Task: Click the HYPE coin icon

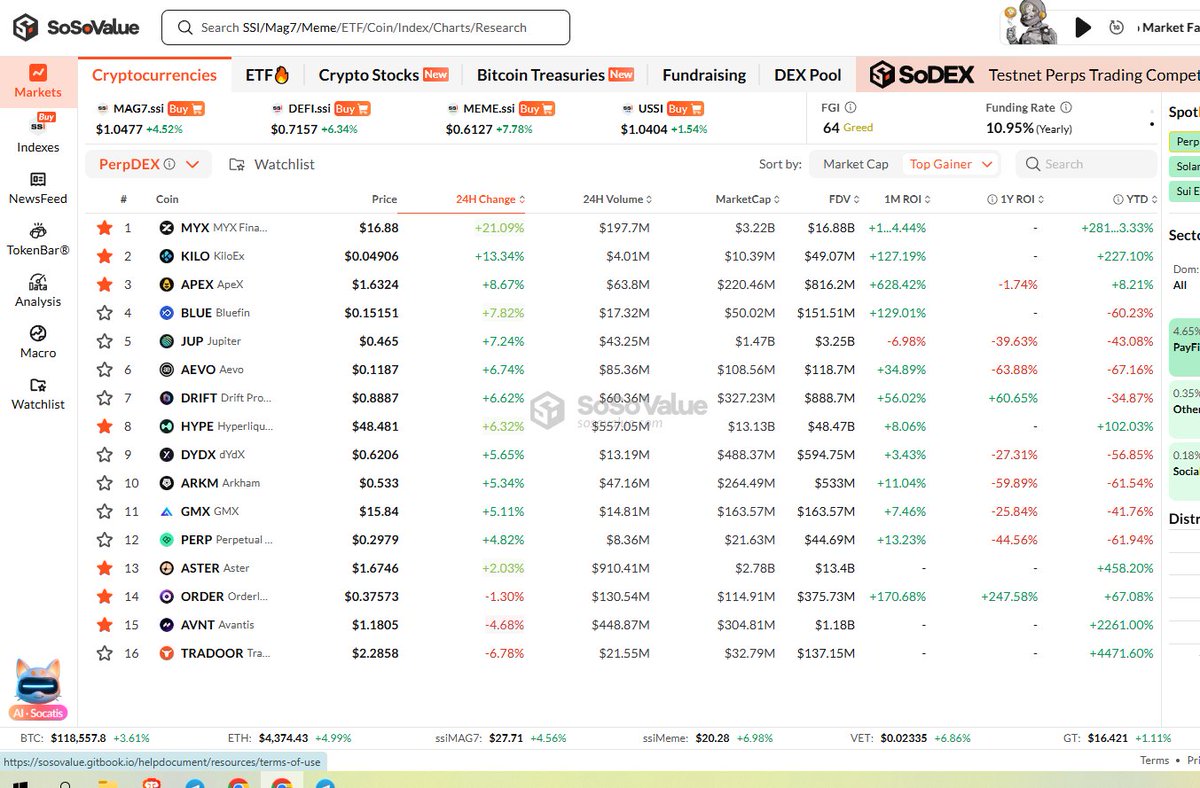Action: (167, 426)
